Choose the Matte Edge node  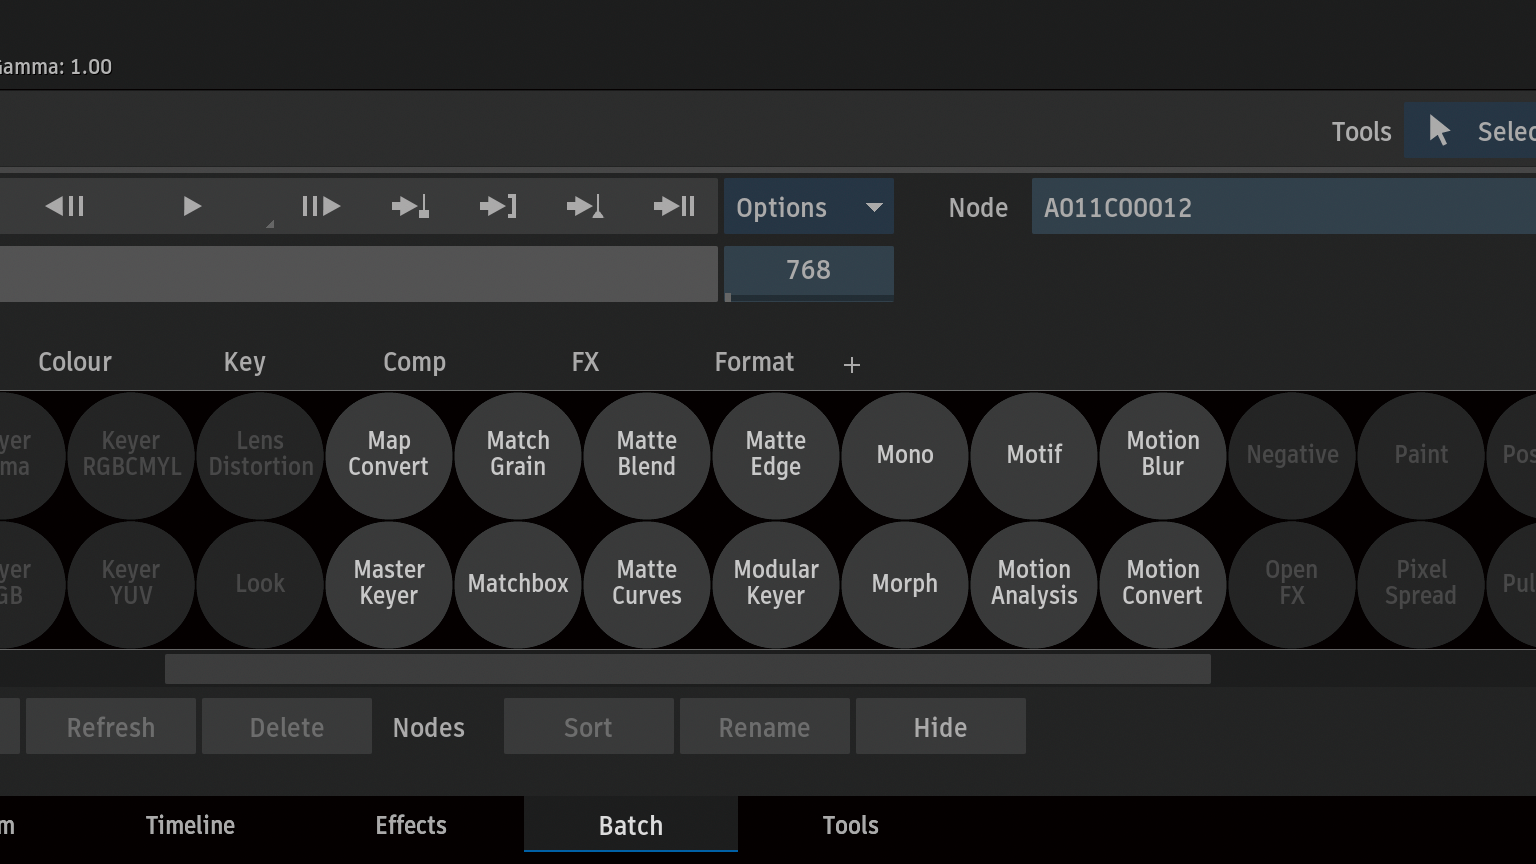click(x=776, y=454)
